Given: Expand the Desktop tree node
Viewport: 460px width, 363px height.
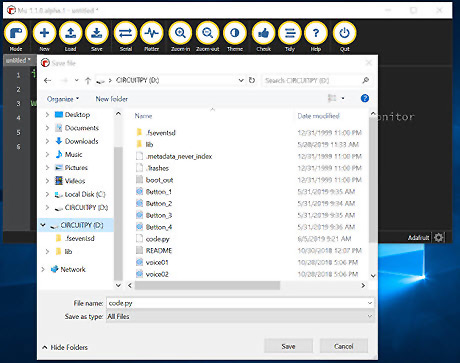Looking at the screenshot, I should click(x=47, y=115).
